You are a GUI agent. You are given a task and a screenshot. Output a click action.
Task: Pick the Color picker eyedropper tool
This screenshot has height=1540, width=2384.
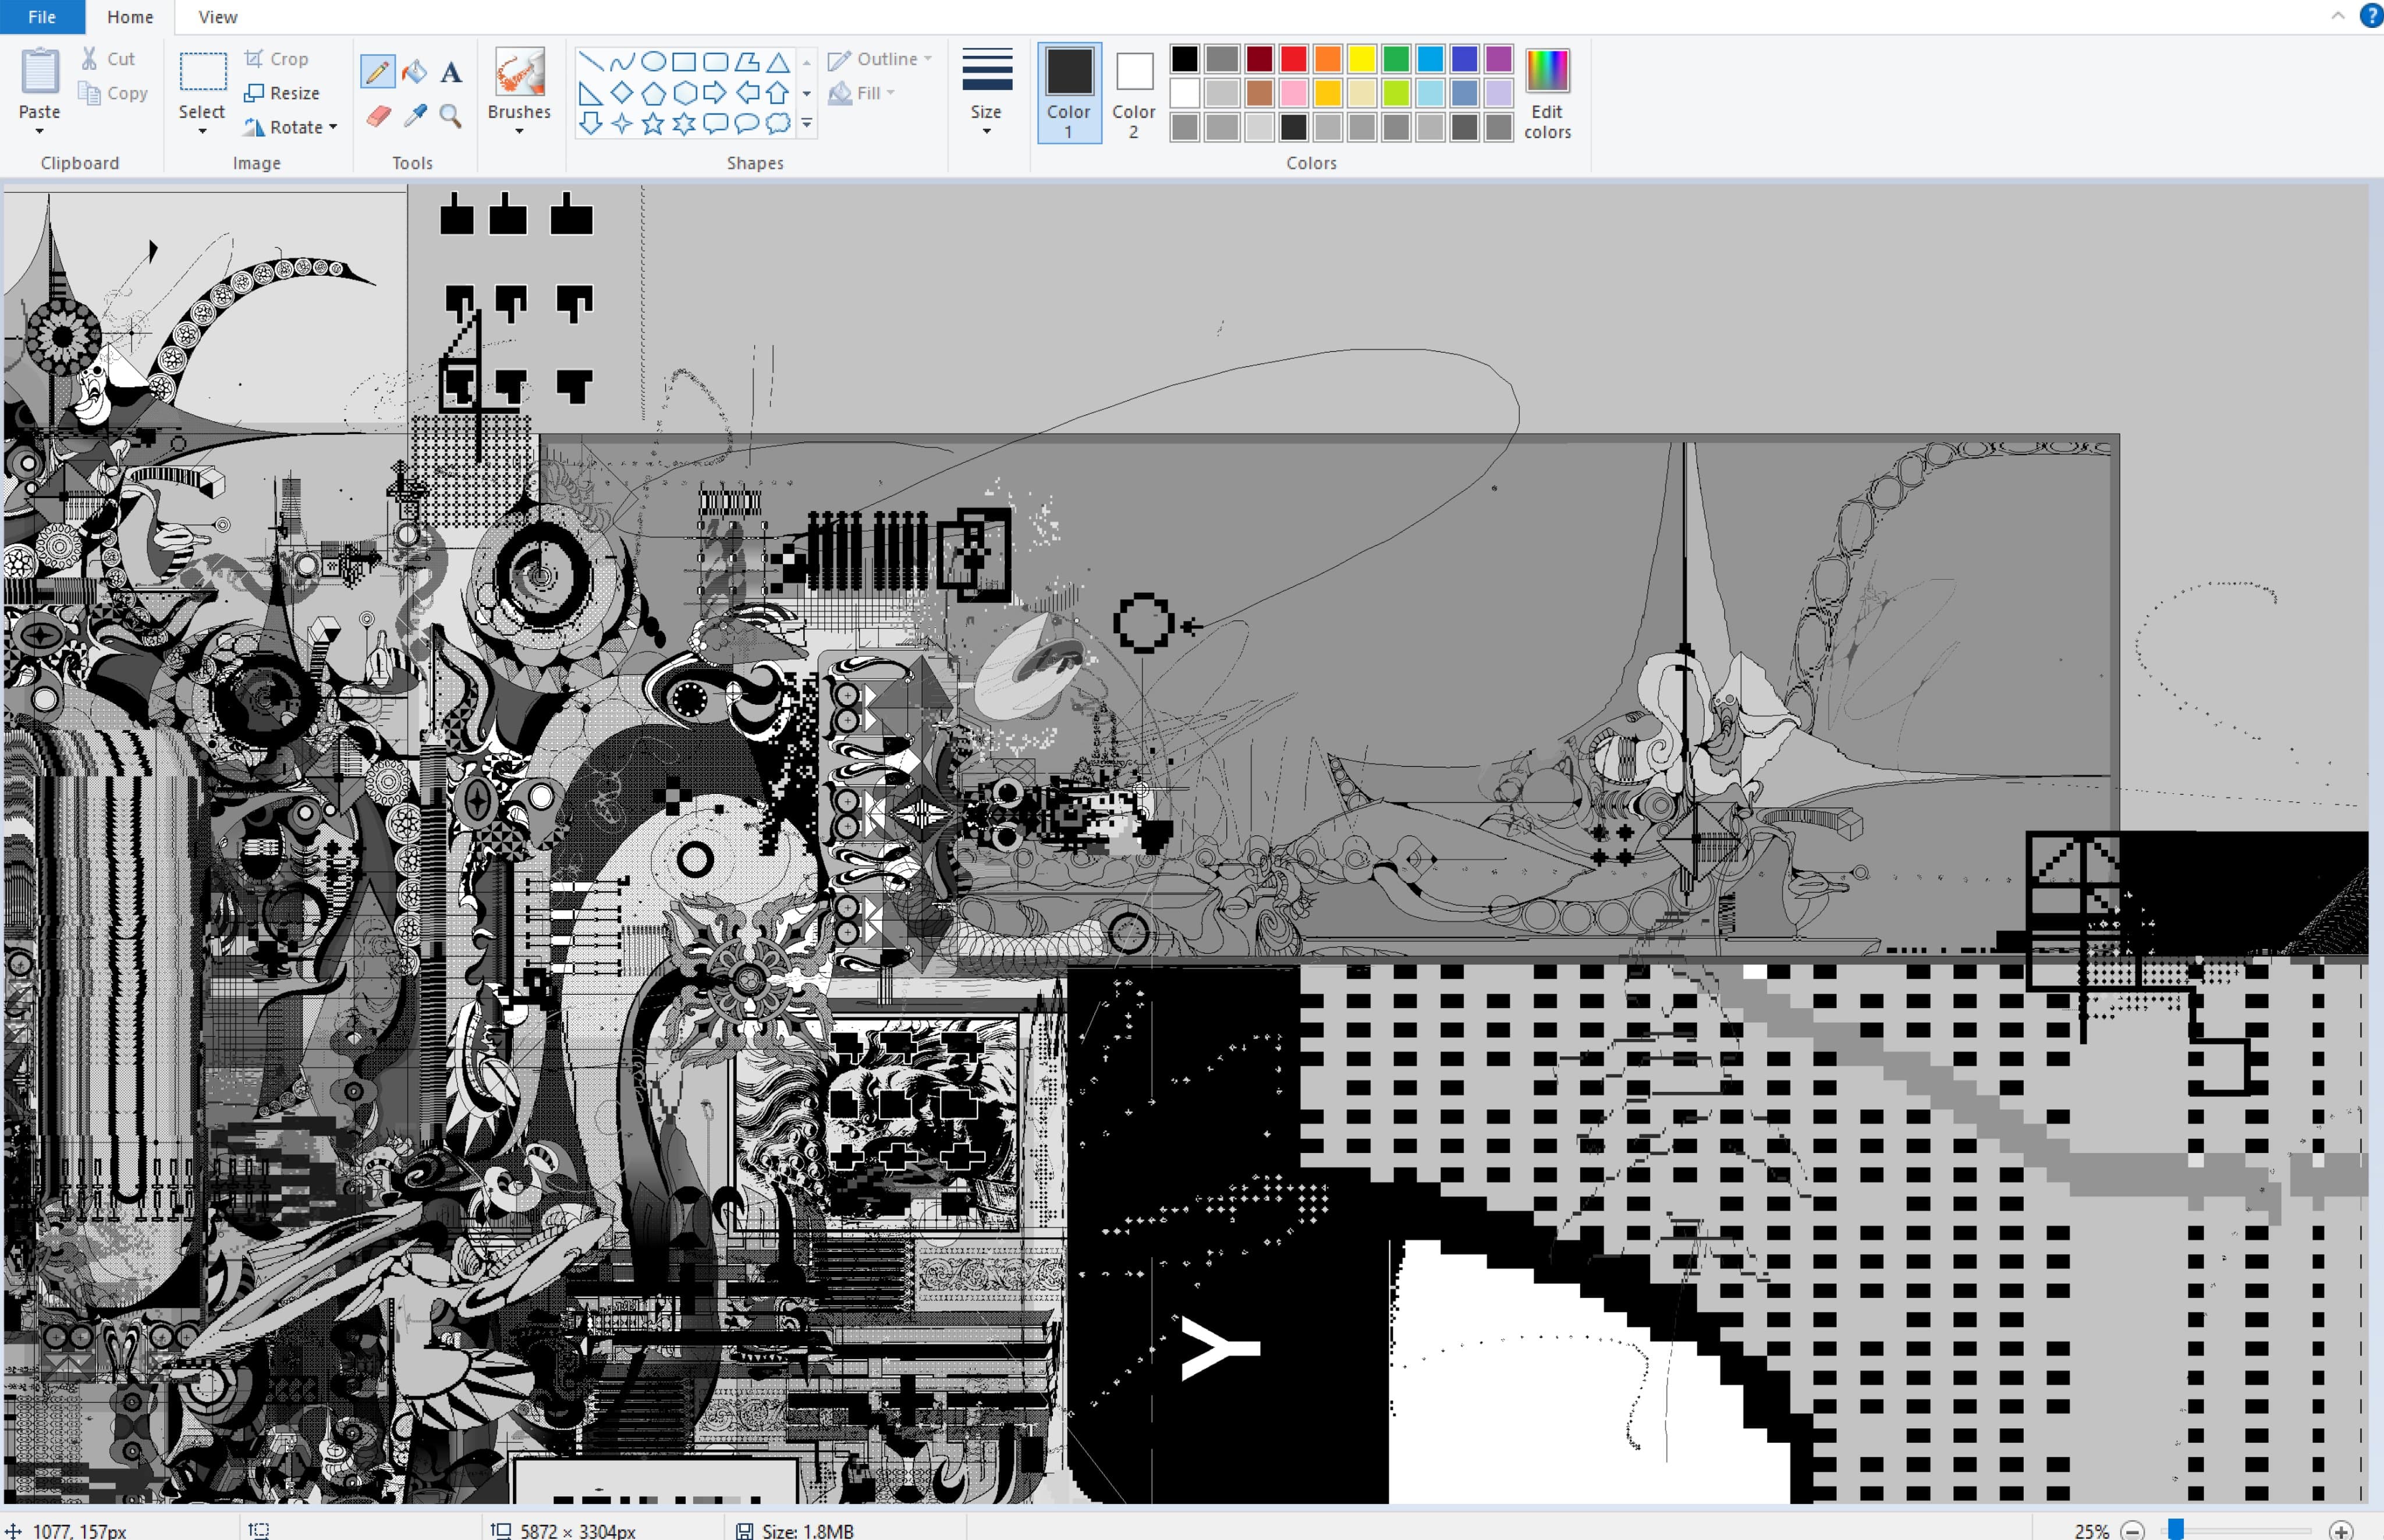tap(414, 116)
